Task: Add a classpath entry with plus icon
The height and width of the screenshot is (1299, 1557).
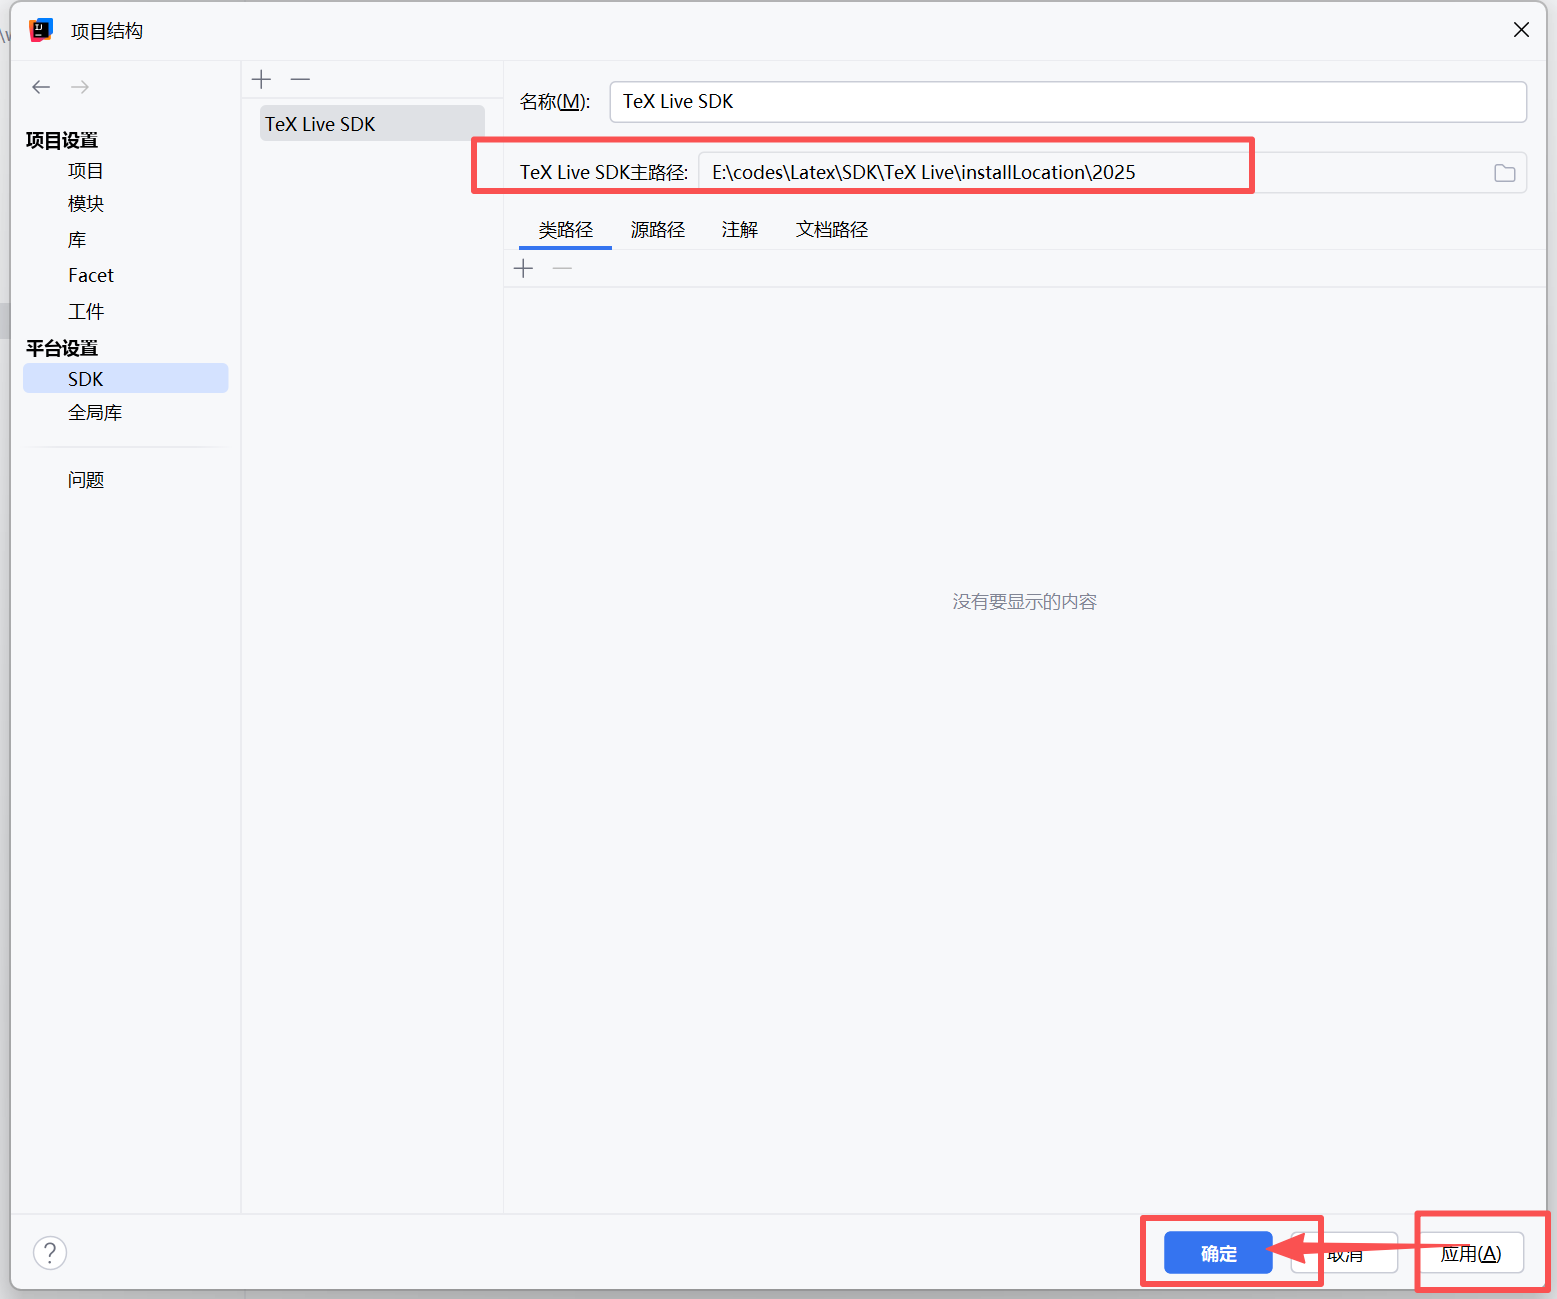Action: click(x=523, y=268)
